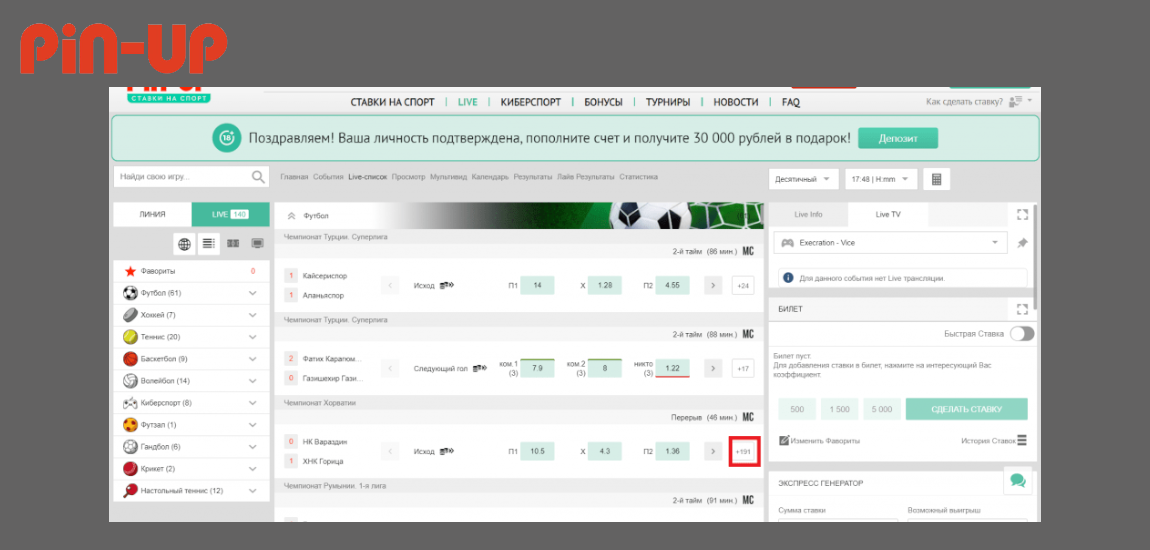The width and height of the screenshot is (1150, 550).
Task: Expand the Хоккей (7) category
Action: coord(252,315)
